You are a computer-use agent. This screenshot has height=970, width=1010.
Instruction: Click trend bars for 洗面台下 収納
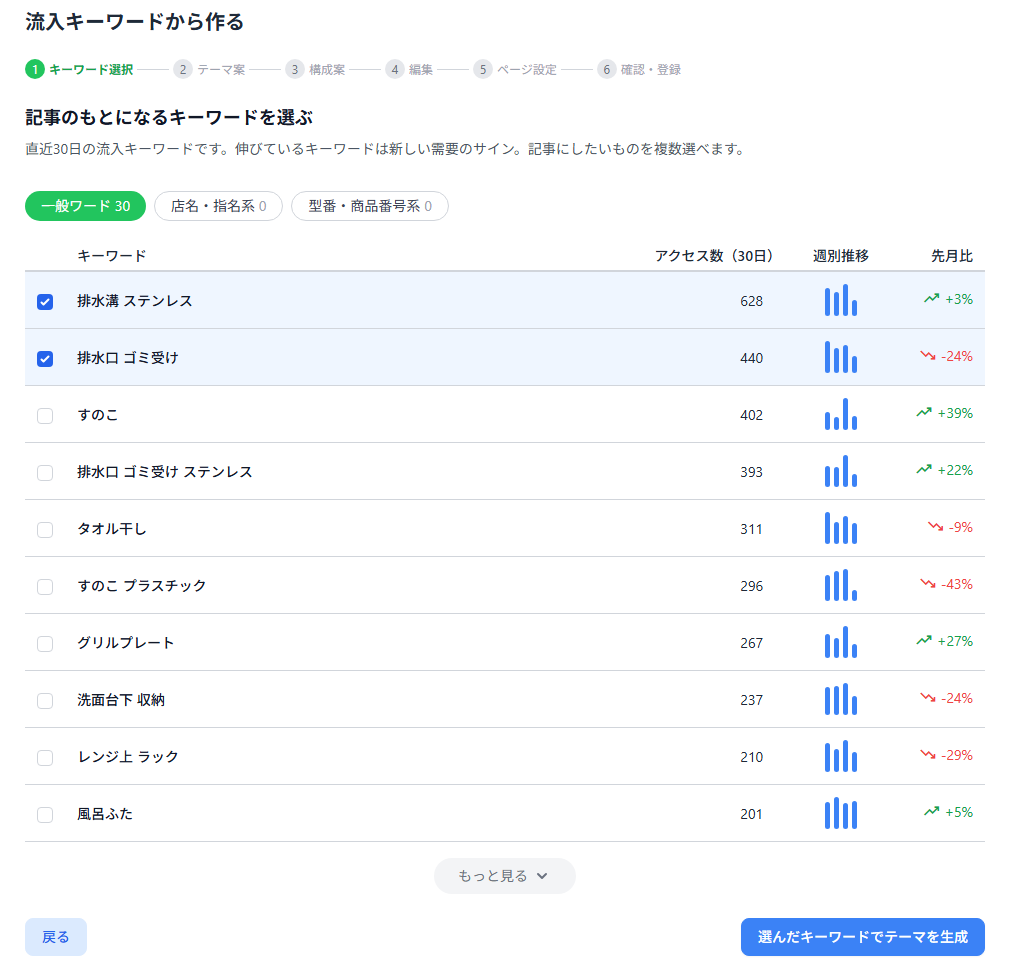[841, 699]
